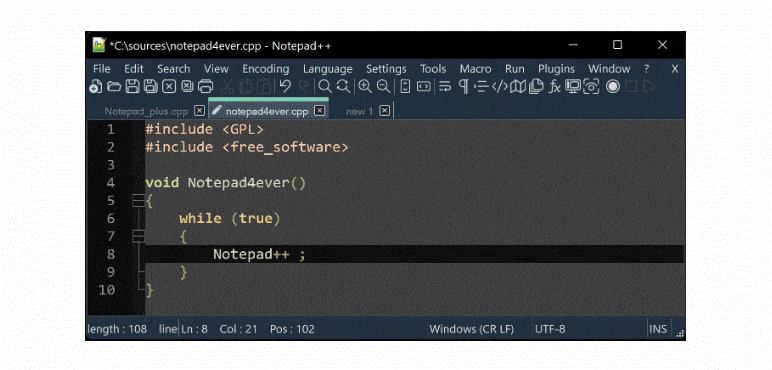Click the Replace toolbar icon
The width and height of the screenshot is (772, 370).
point(343,87)
